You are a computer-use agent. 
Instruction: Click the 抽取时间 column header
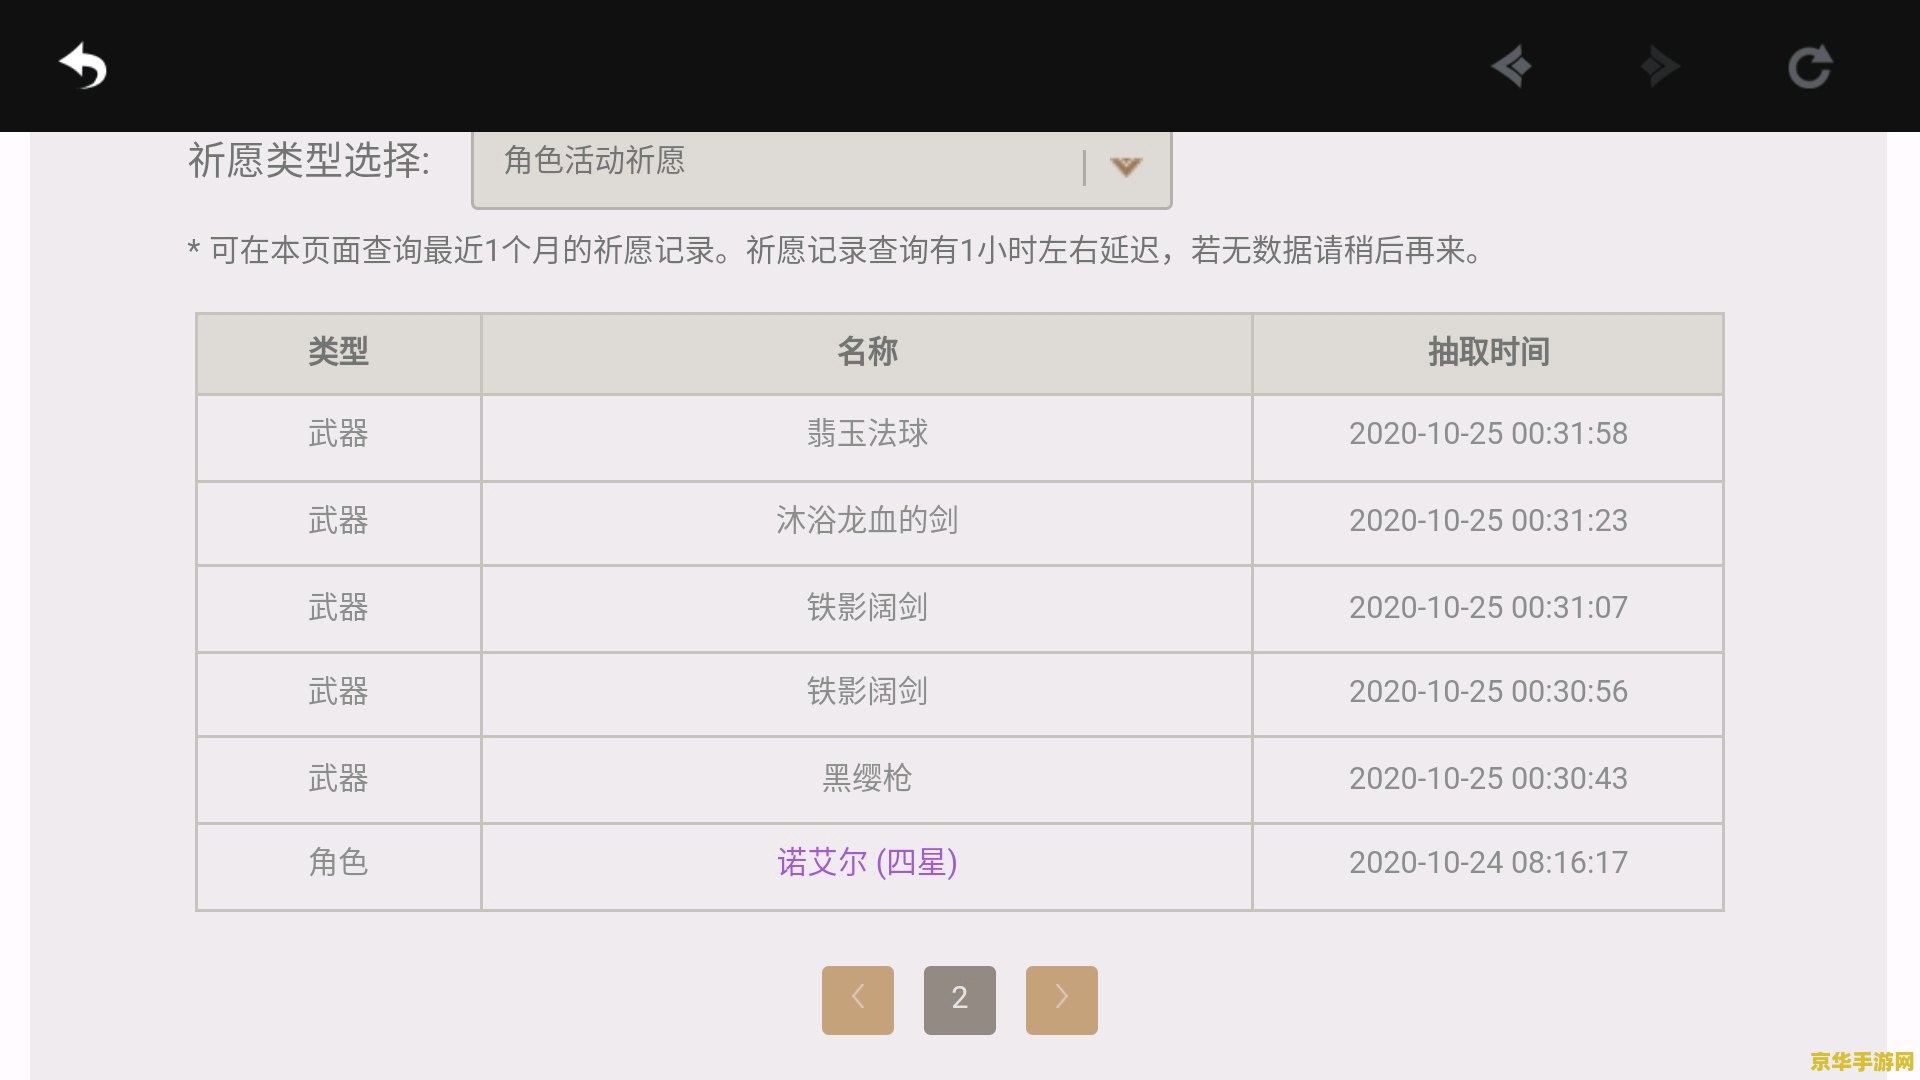tap(1487, 352)
